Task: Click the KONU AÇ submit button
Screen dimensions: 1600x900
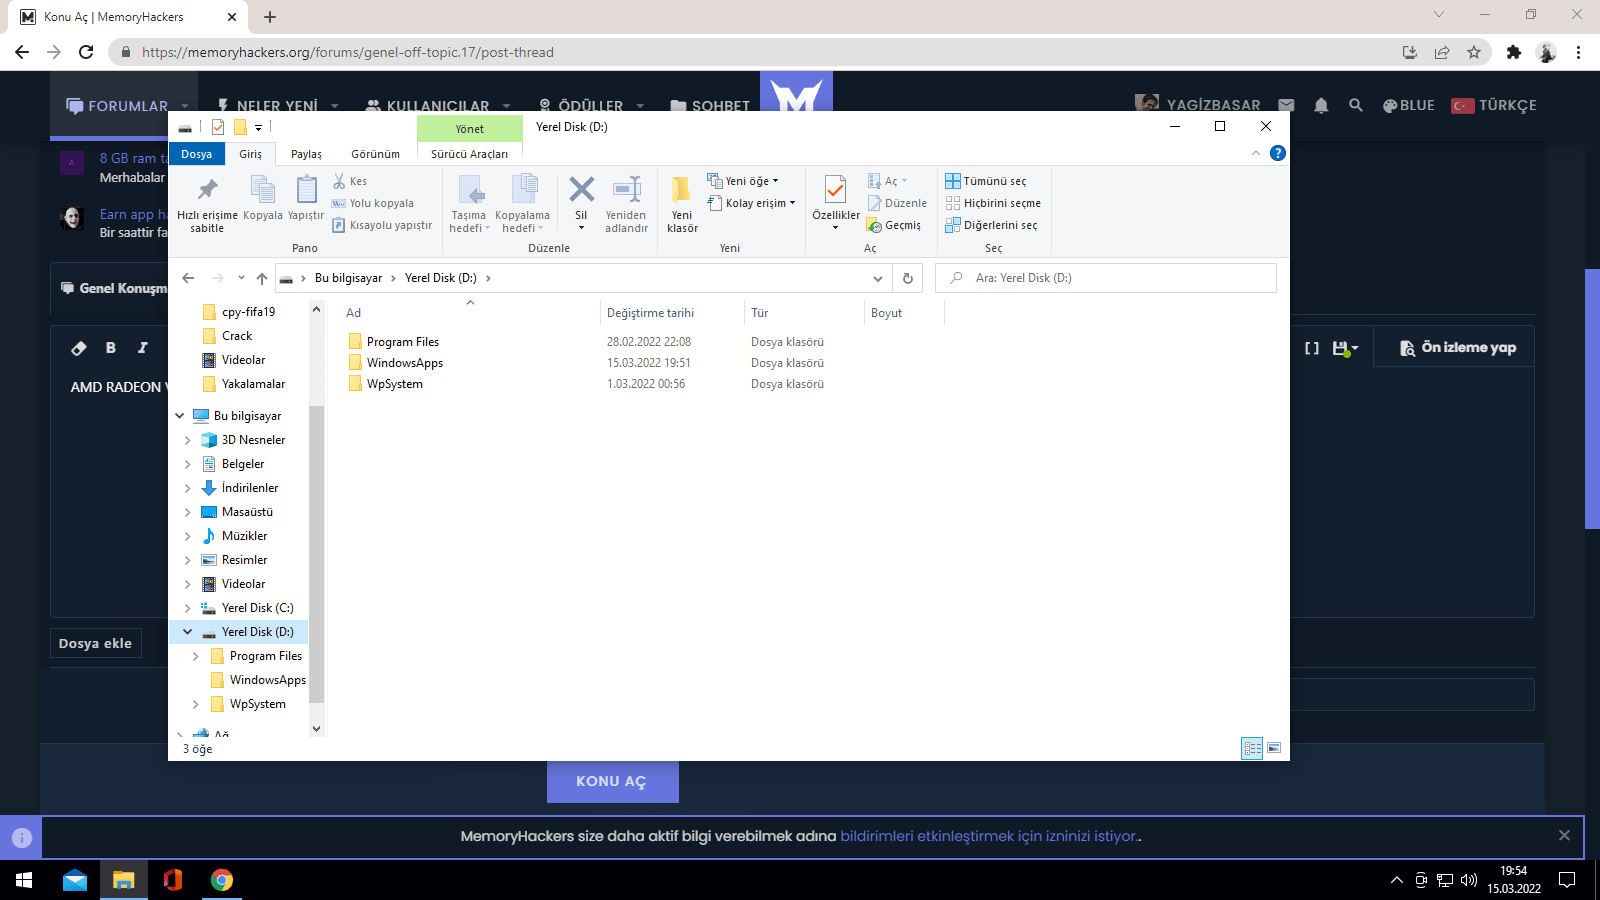Action: tap(612, 781)
